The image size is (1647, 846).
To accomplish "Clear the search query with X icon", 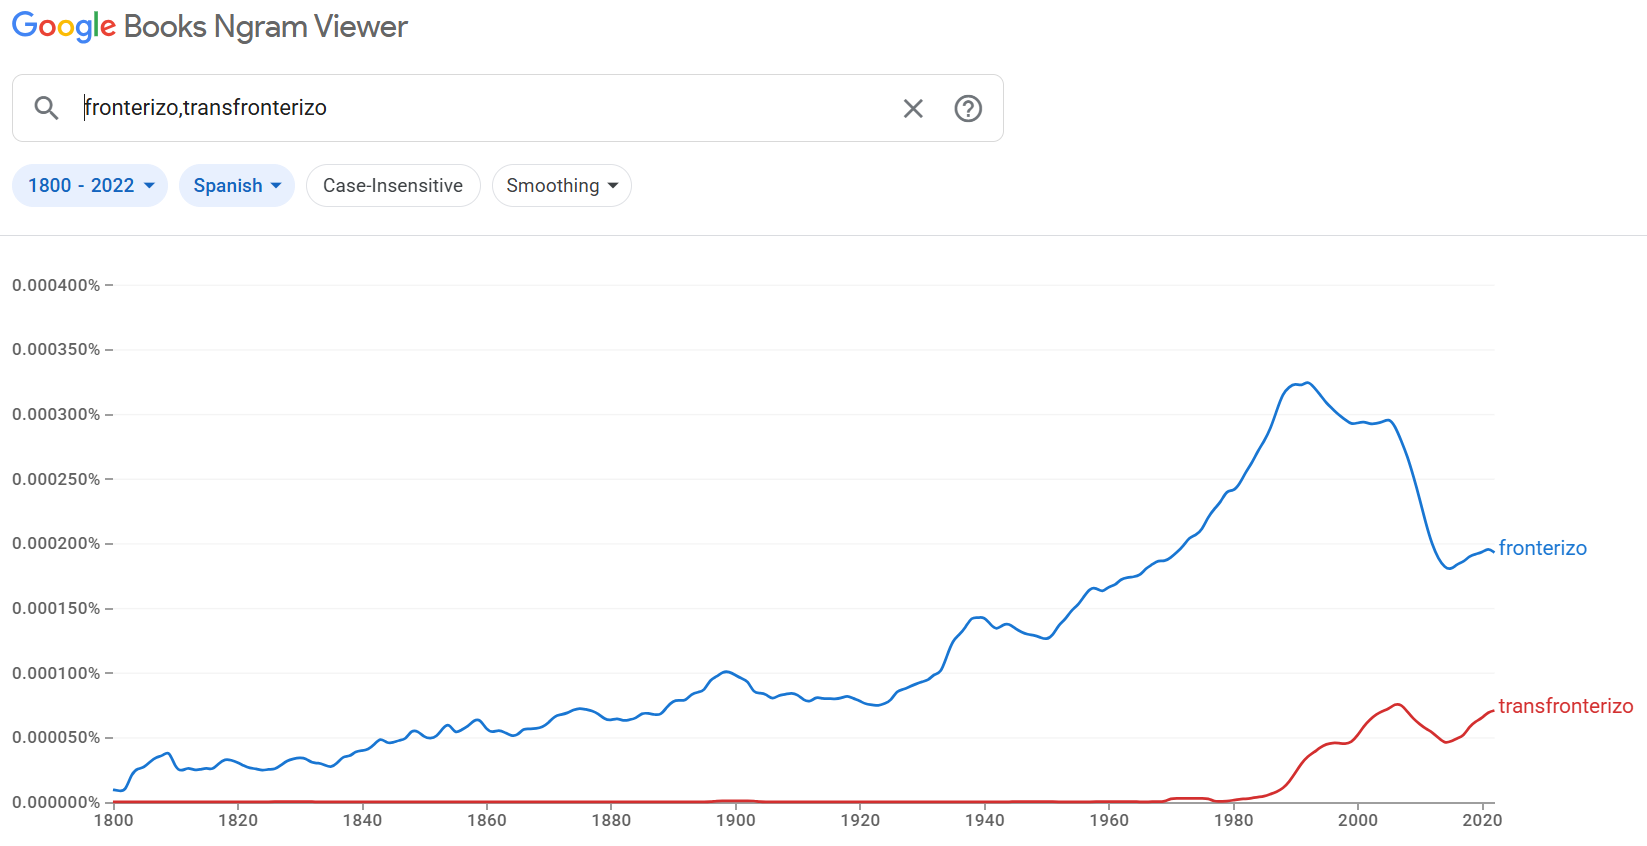I will click(x=913, y=108).
